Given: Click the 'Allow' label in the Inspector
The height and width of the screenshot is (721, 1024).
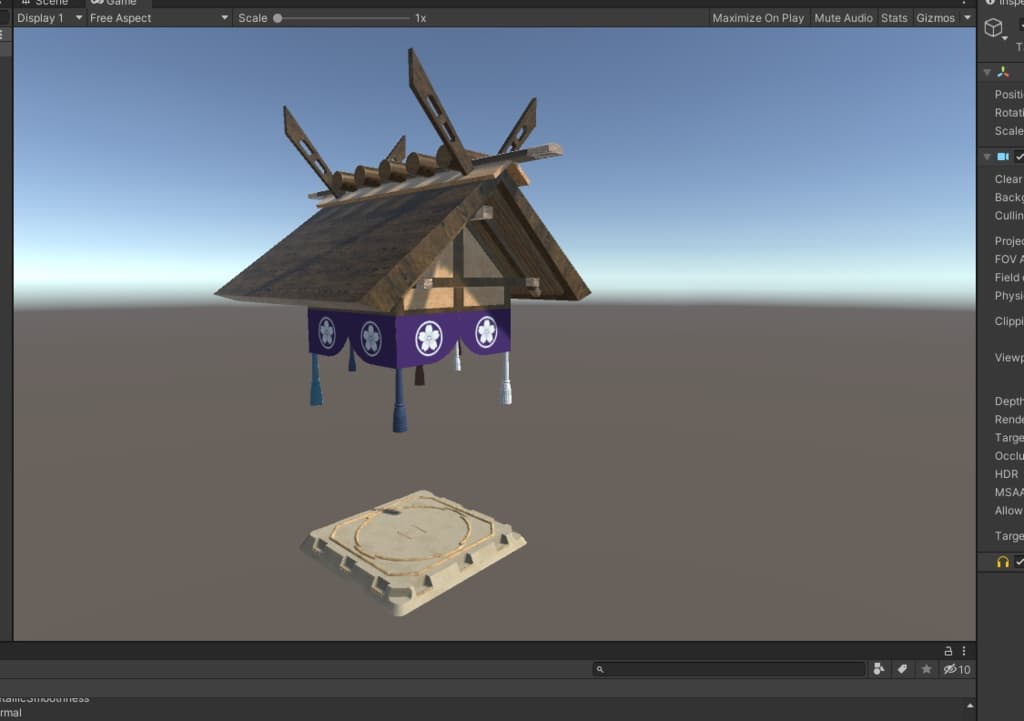Looking at the screenshot, I should click(1009, 511).
